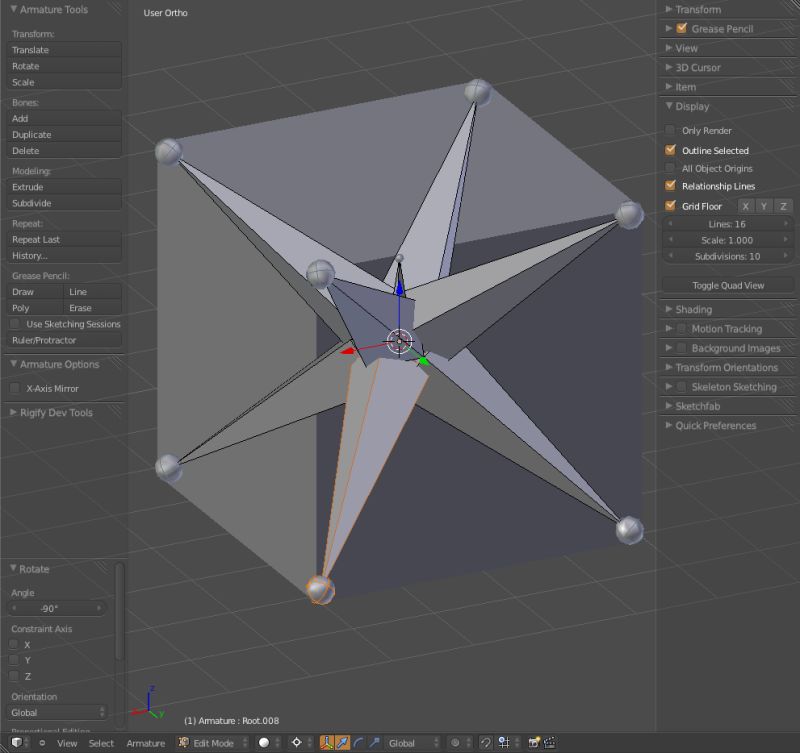The width and height of the screenshot is (800, 753).
Task: Click the Edit Mode armature icon
Action: point(183,742)
